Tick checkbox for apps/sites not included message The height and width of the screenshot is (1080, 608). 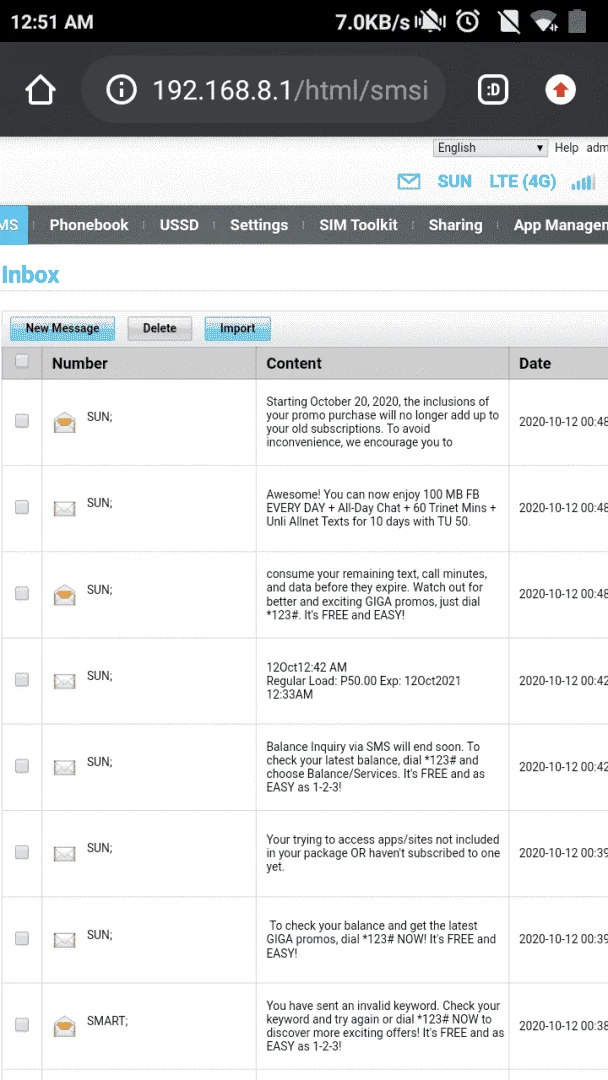[22, 852]
